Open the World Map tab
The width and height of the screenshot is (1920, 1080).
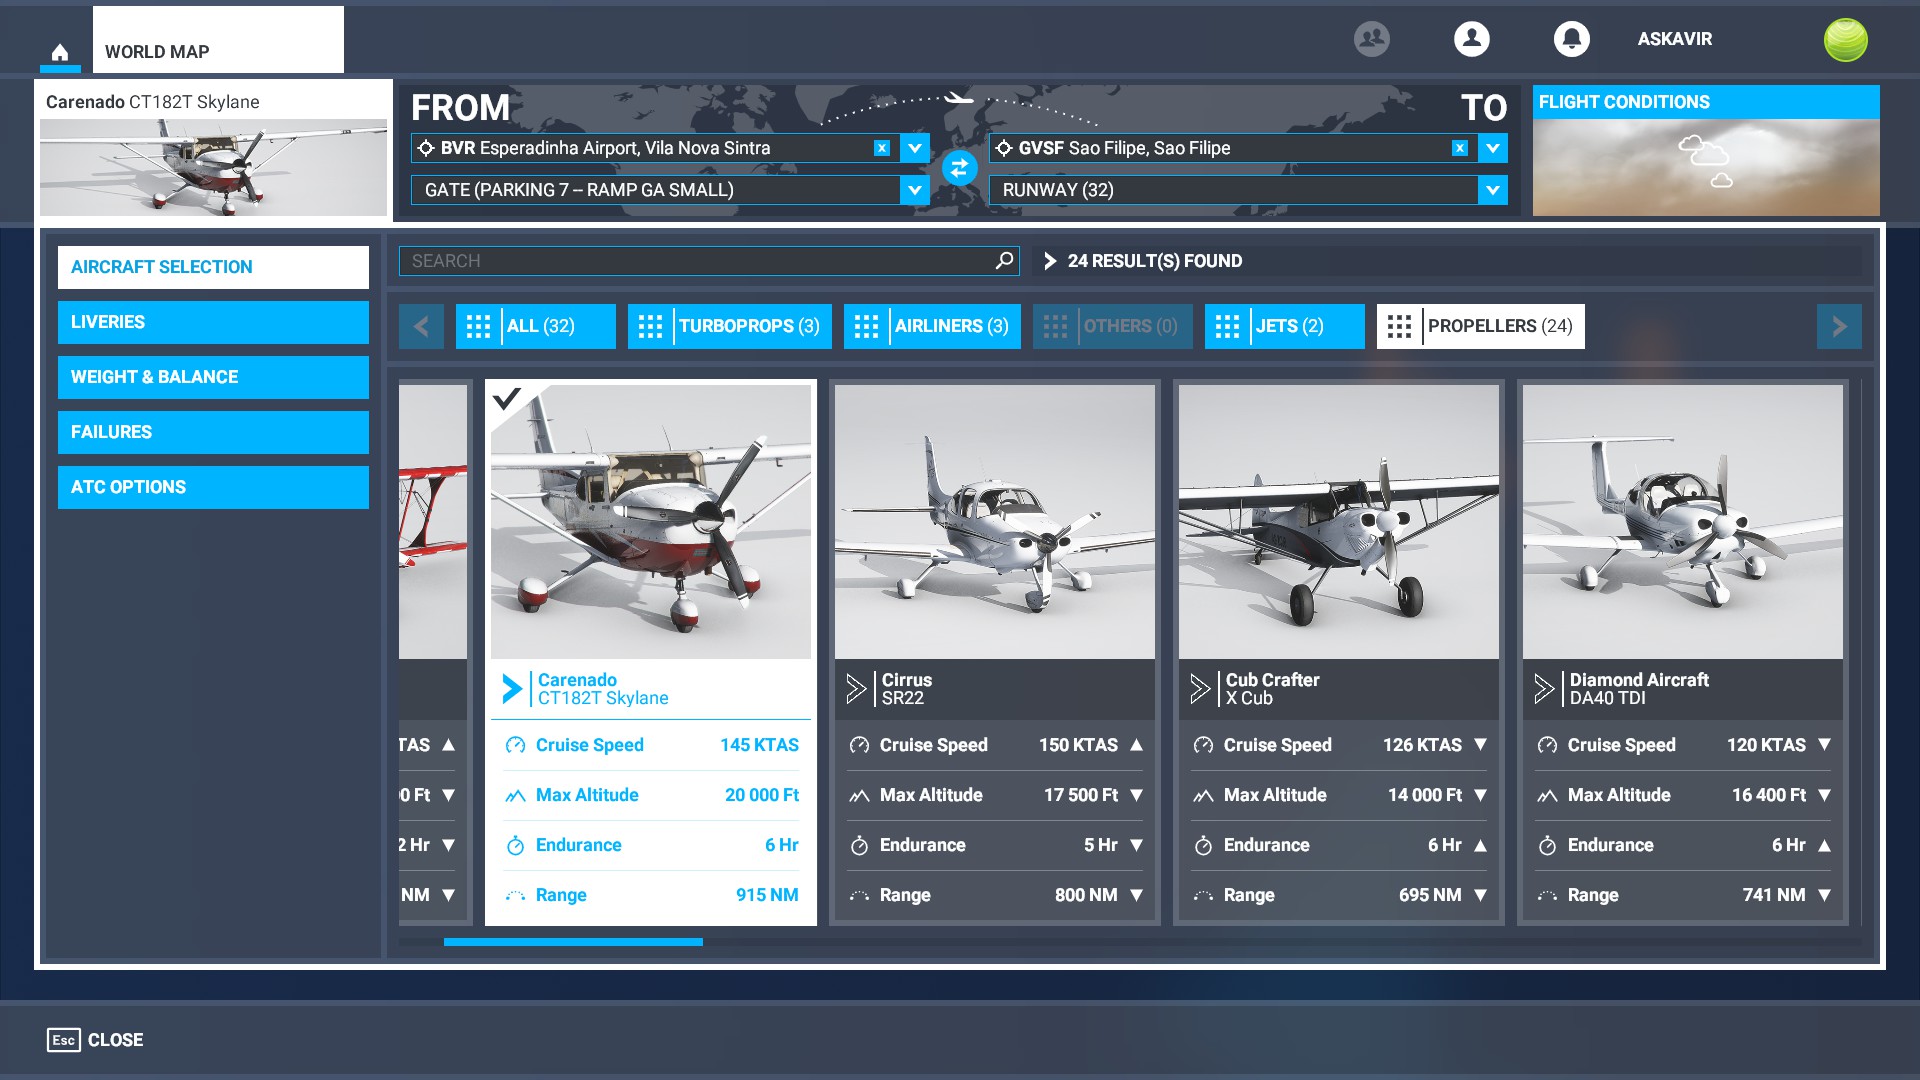(218, 40)
